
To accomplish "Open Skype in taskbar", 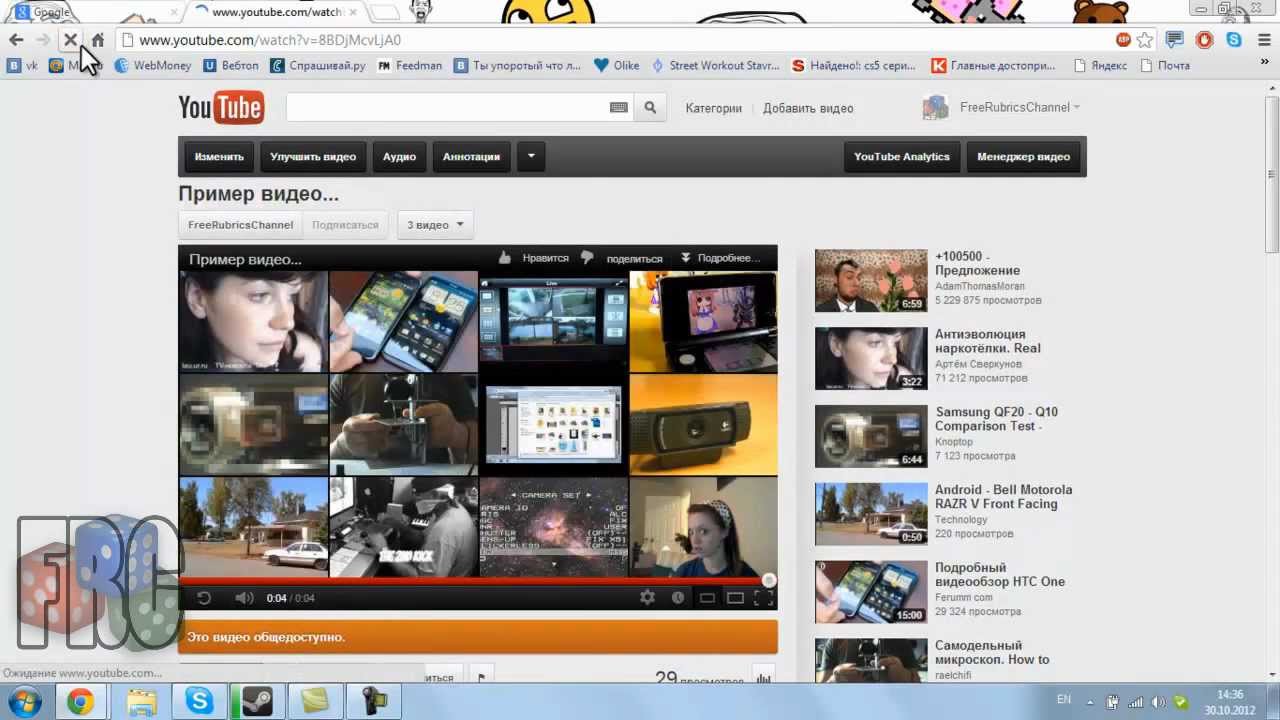I will 199,702.
